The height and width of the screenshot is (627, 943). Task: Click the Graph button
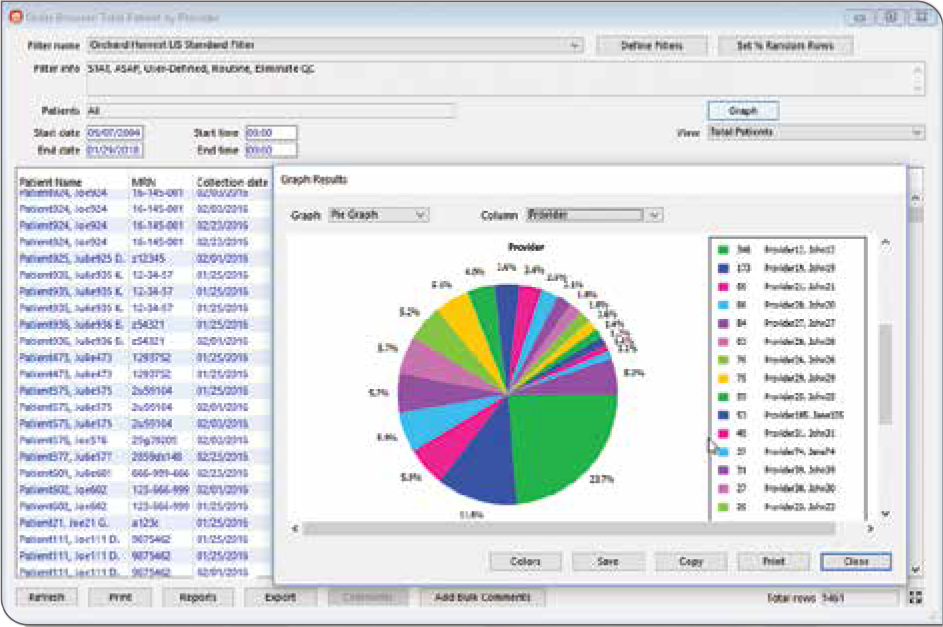(742, 111)
